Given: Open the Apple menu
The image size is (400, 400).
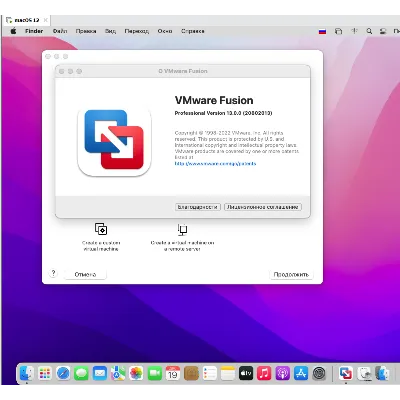Looking at the screenshot, I should [x=13, y=31].
